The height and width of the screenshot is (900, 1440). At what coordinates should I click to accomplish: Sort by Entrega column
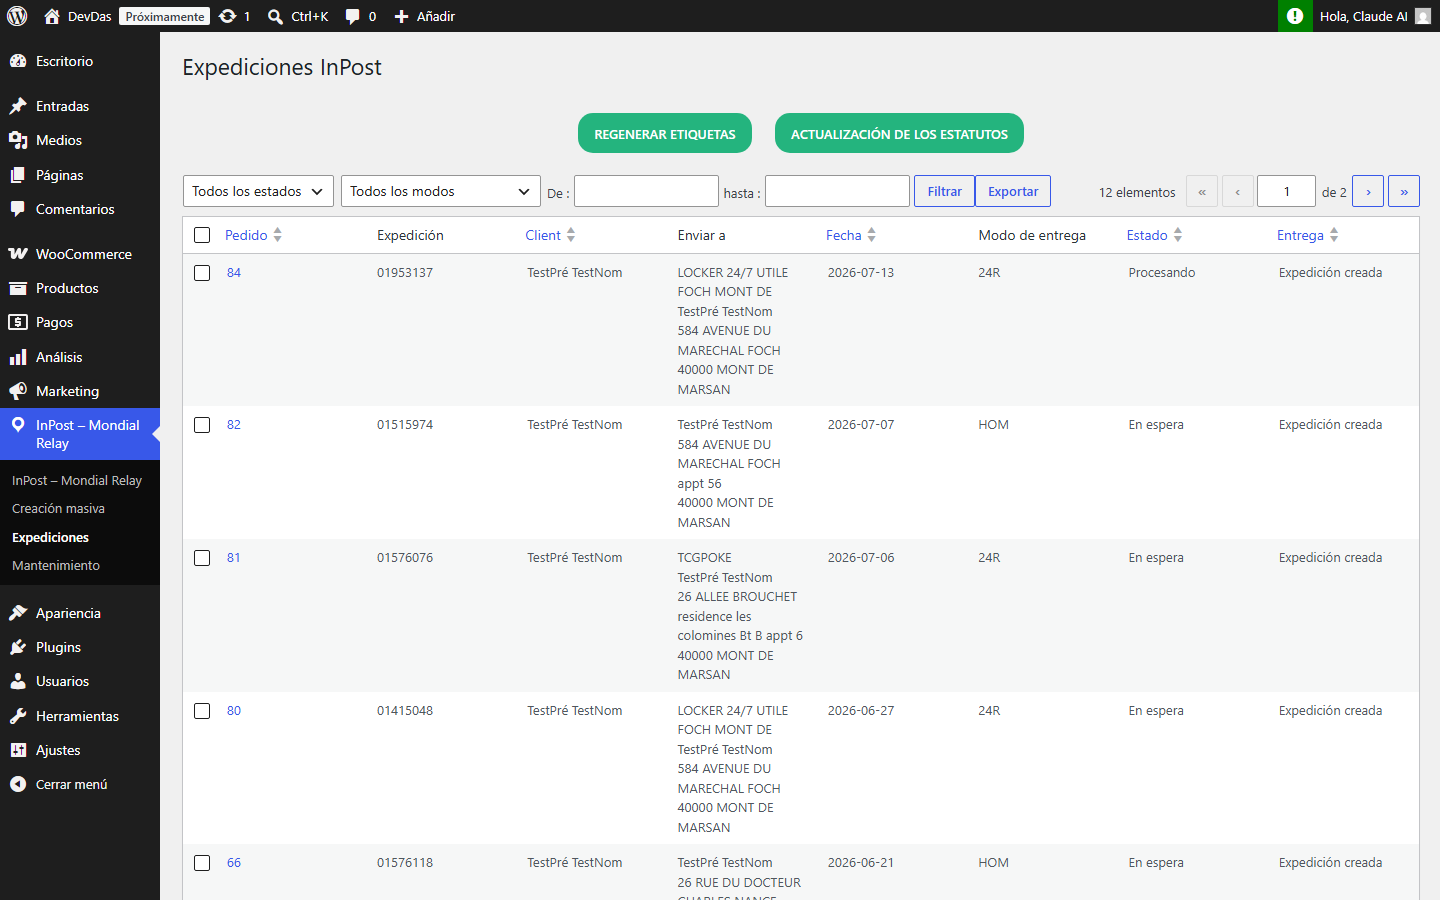tap(1307, 235)
